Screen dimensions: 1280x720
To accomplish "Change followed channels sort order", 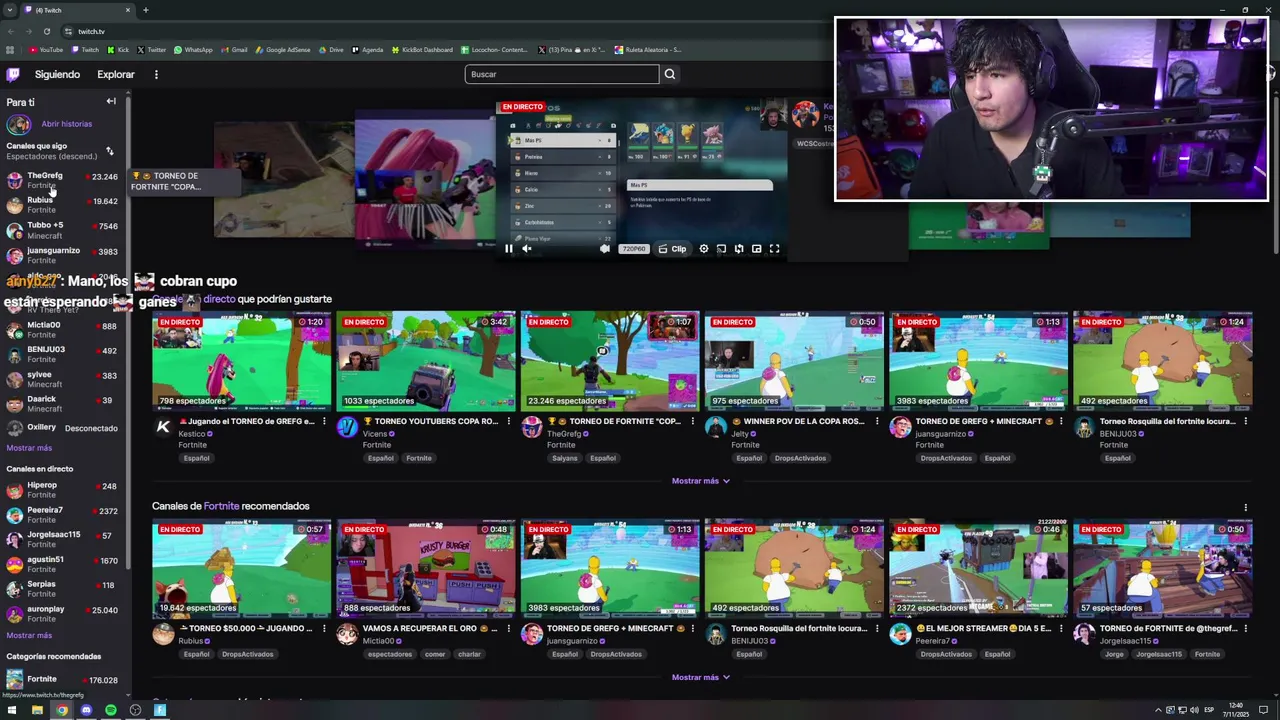I will (x=110, y=151).
